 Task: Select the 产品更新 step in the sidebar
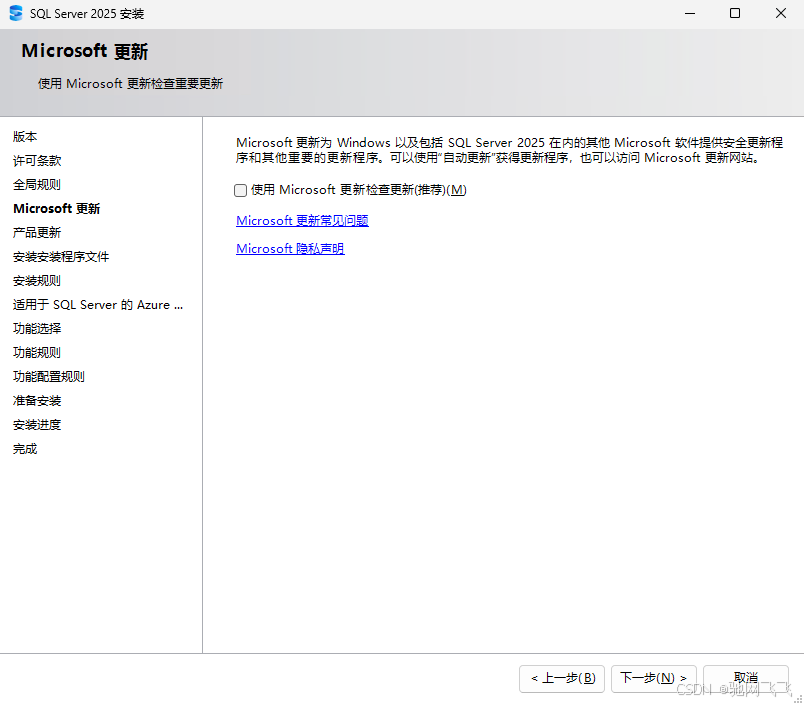point(37,233)
